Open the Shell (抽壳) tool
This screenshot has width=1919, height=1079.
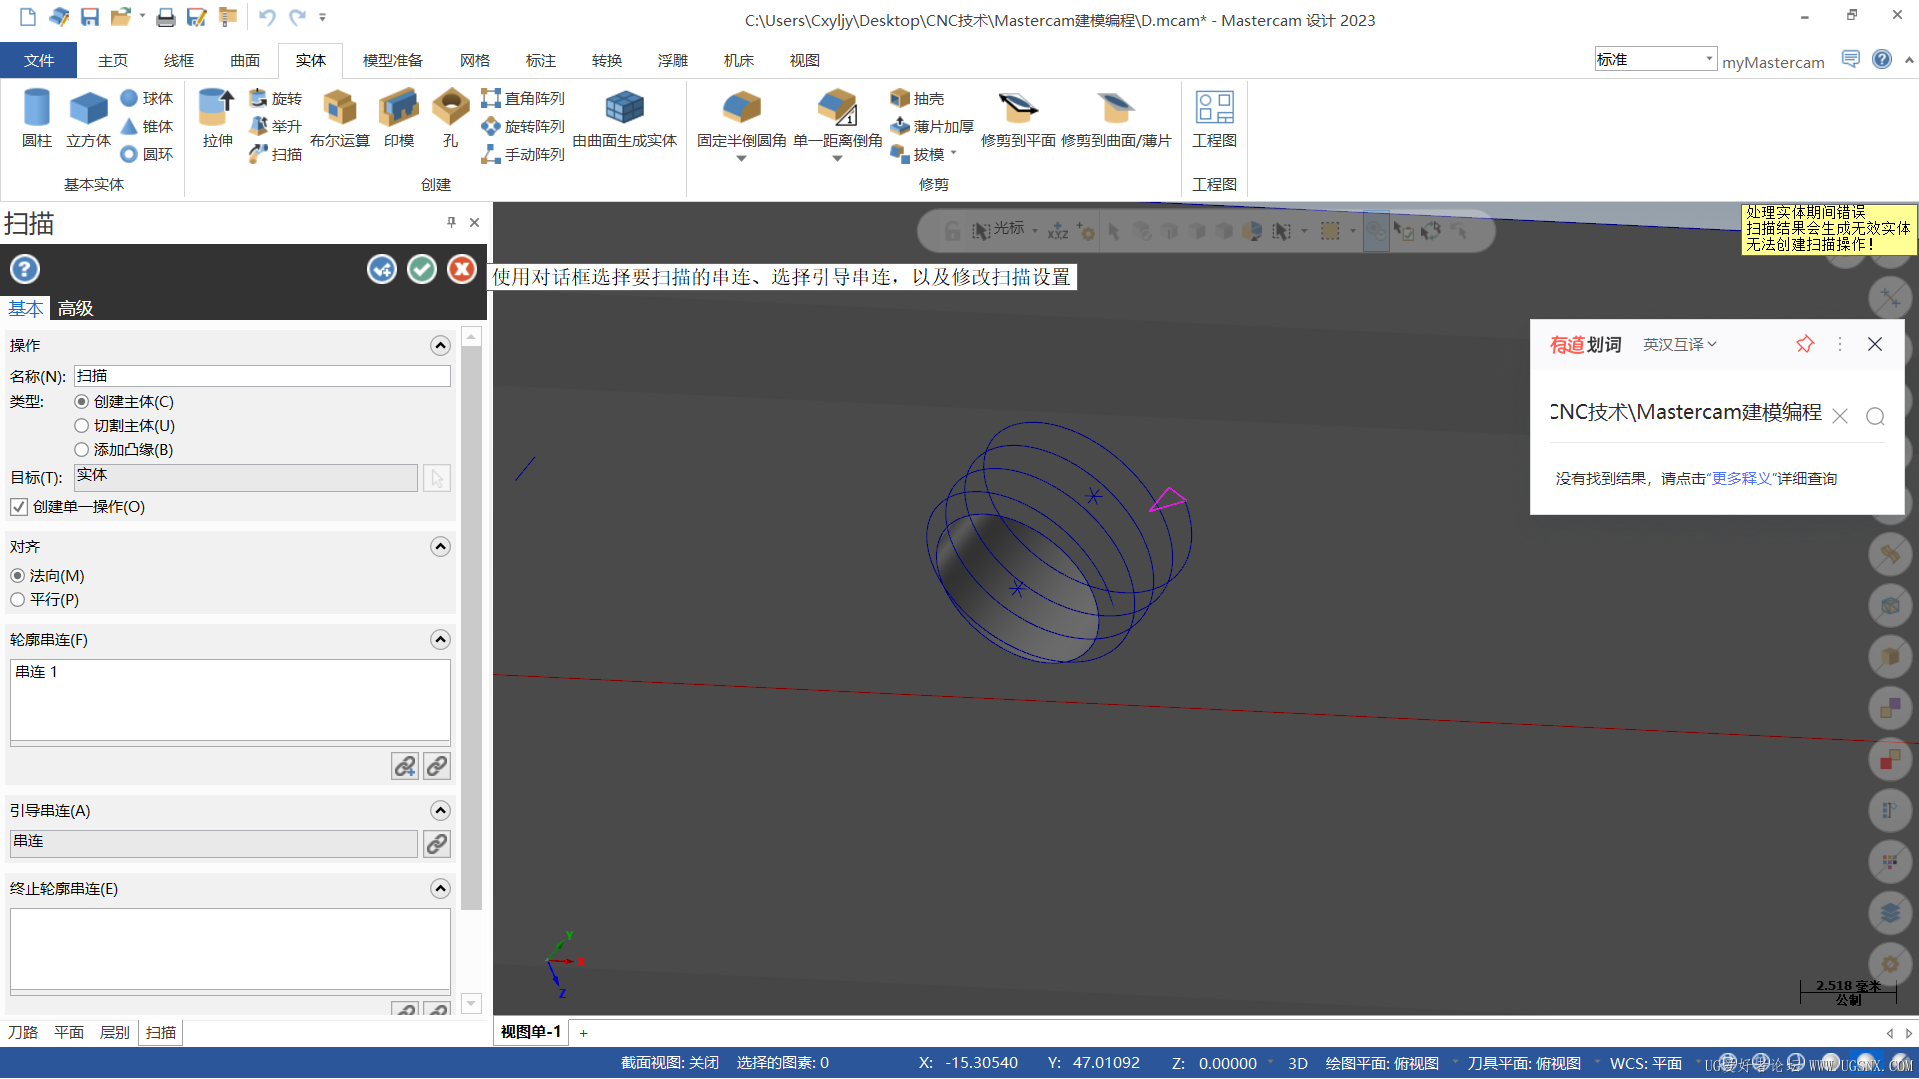(x=917, y=98)
